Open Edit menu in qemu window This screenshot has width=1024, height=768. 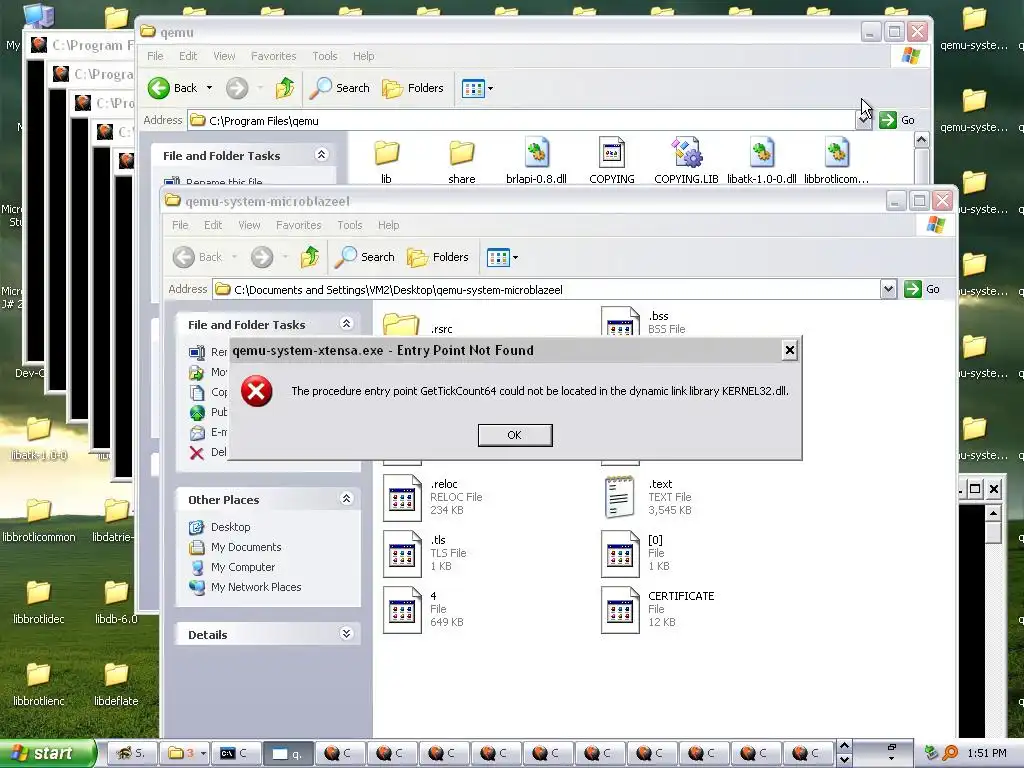[188, 56]
